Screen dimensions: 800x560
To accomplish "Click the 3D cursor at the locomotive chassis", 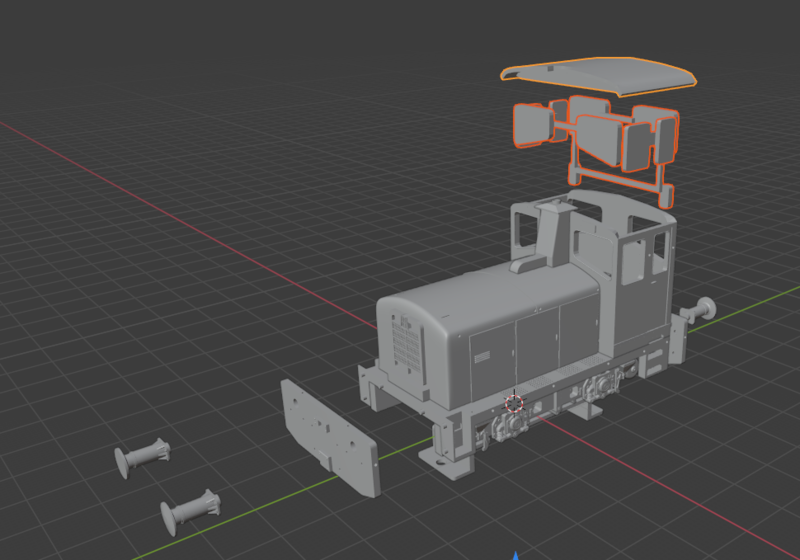I will (514, 403).
